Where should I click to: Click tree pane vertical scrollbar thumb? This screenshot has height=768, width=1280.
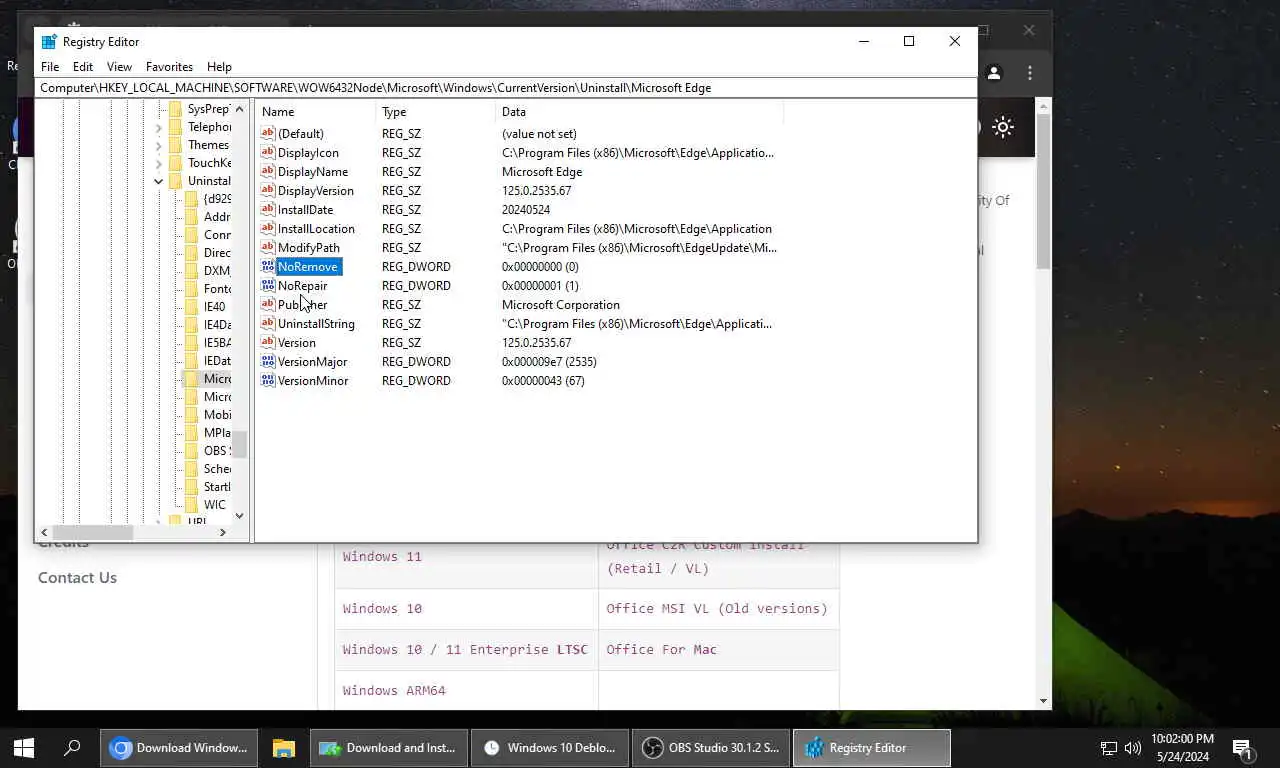click(x=240, y=445)
